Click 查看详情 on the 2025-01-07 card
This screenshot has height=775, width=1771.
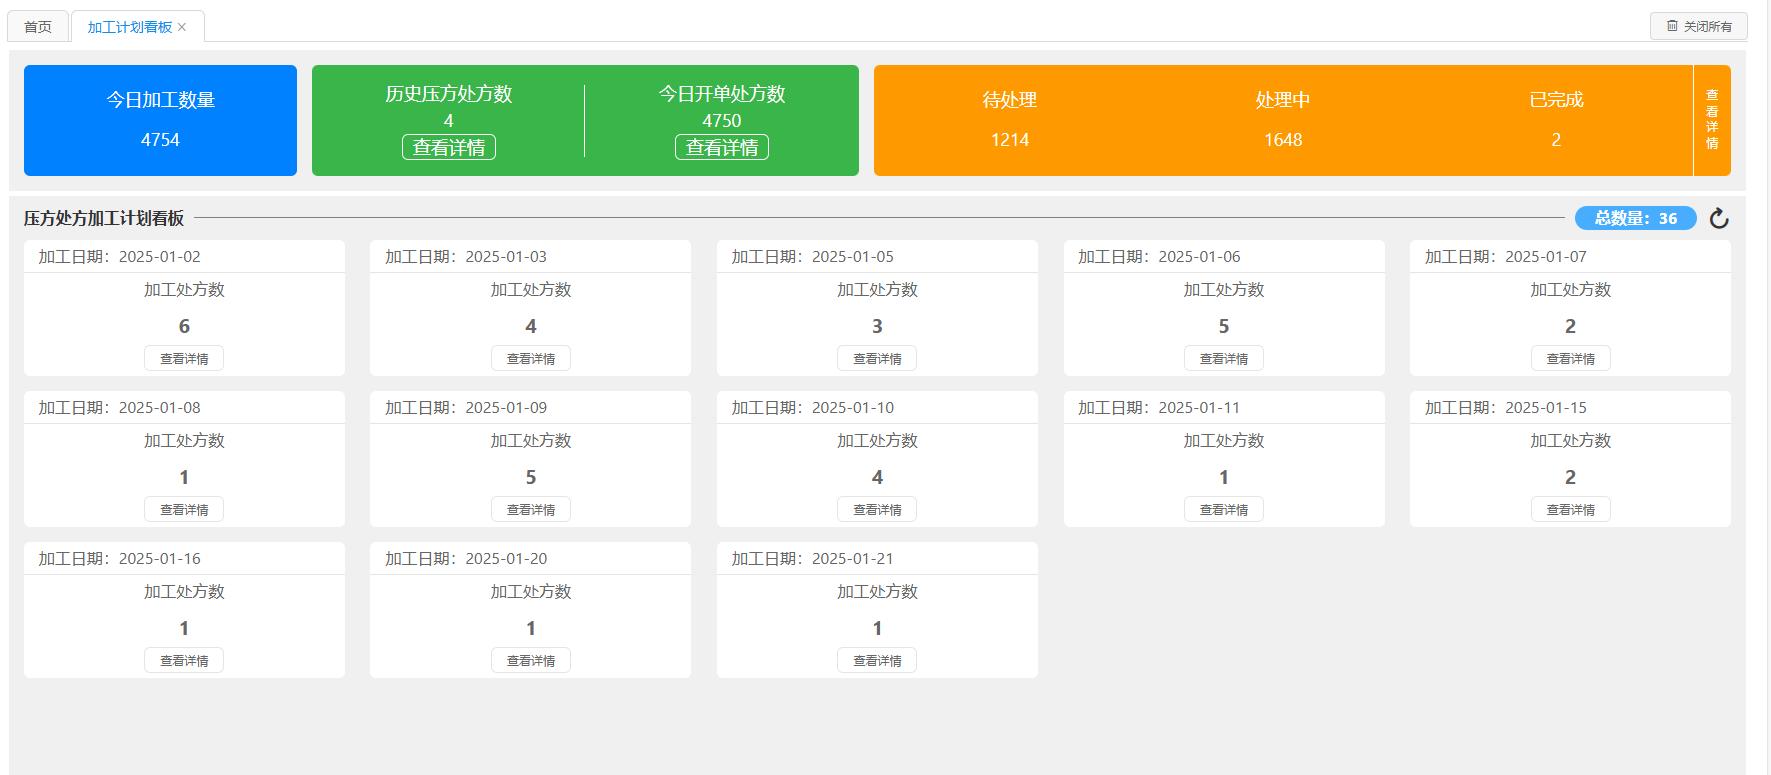[1571, 358]
